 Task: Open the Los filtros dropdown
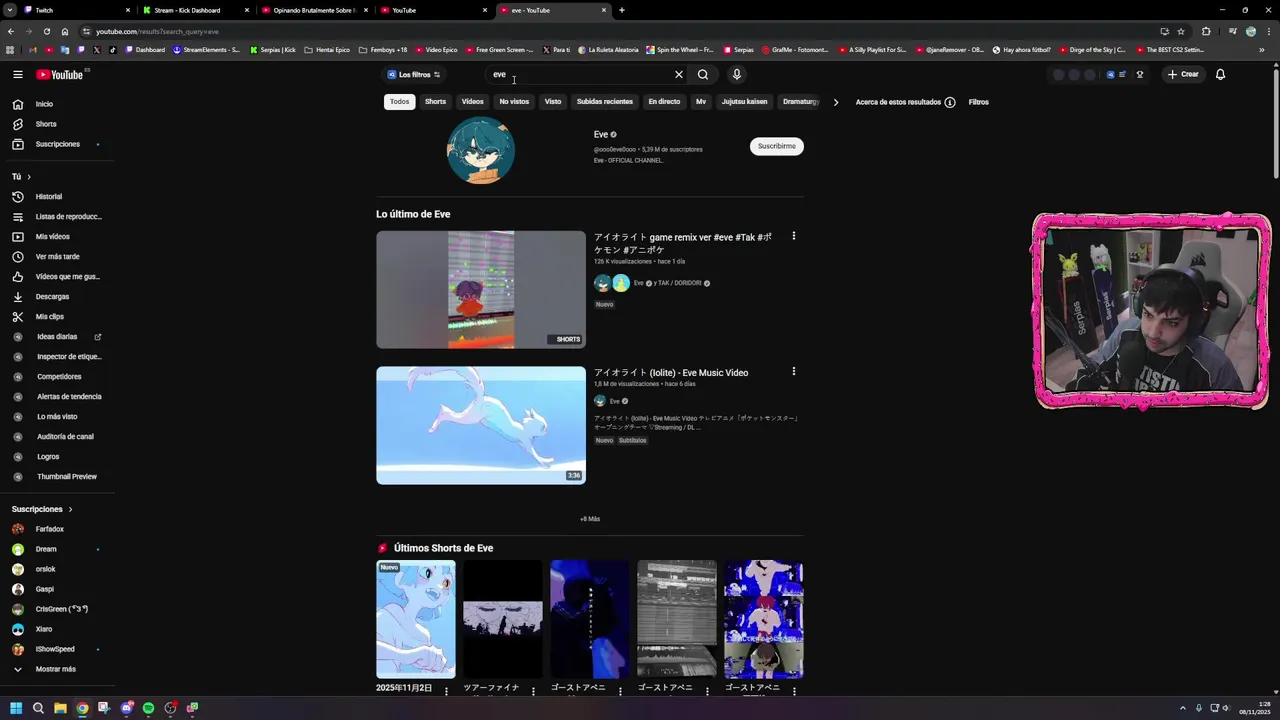point(414,75)
